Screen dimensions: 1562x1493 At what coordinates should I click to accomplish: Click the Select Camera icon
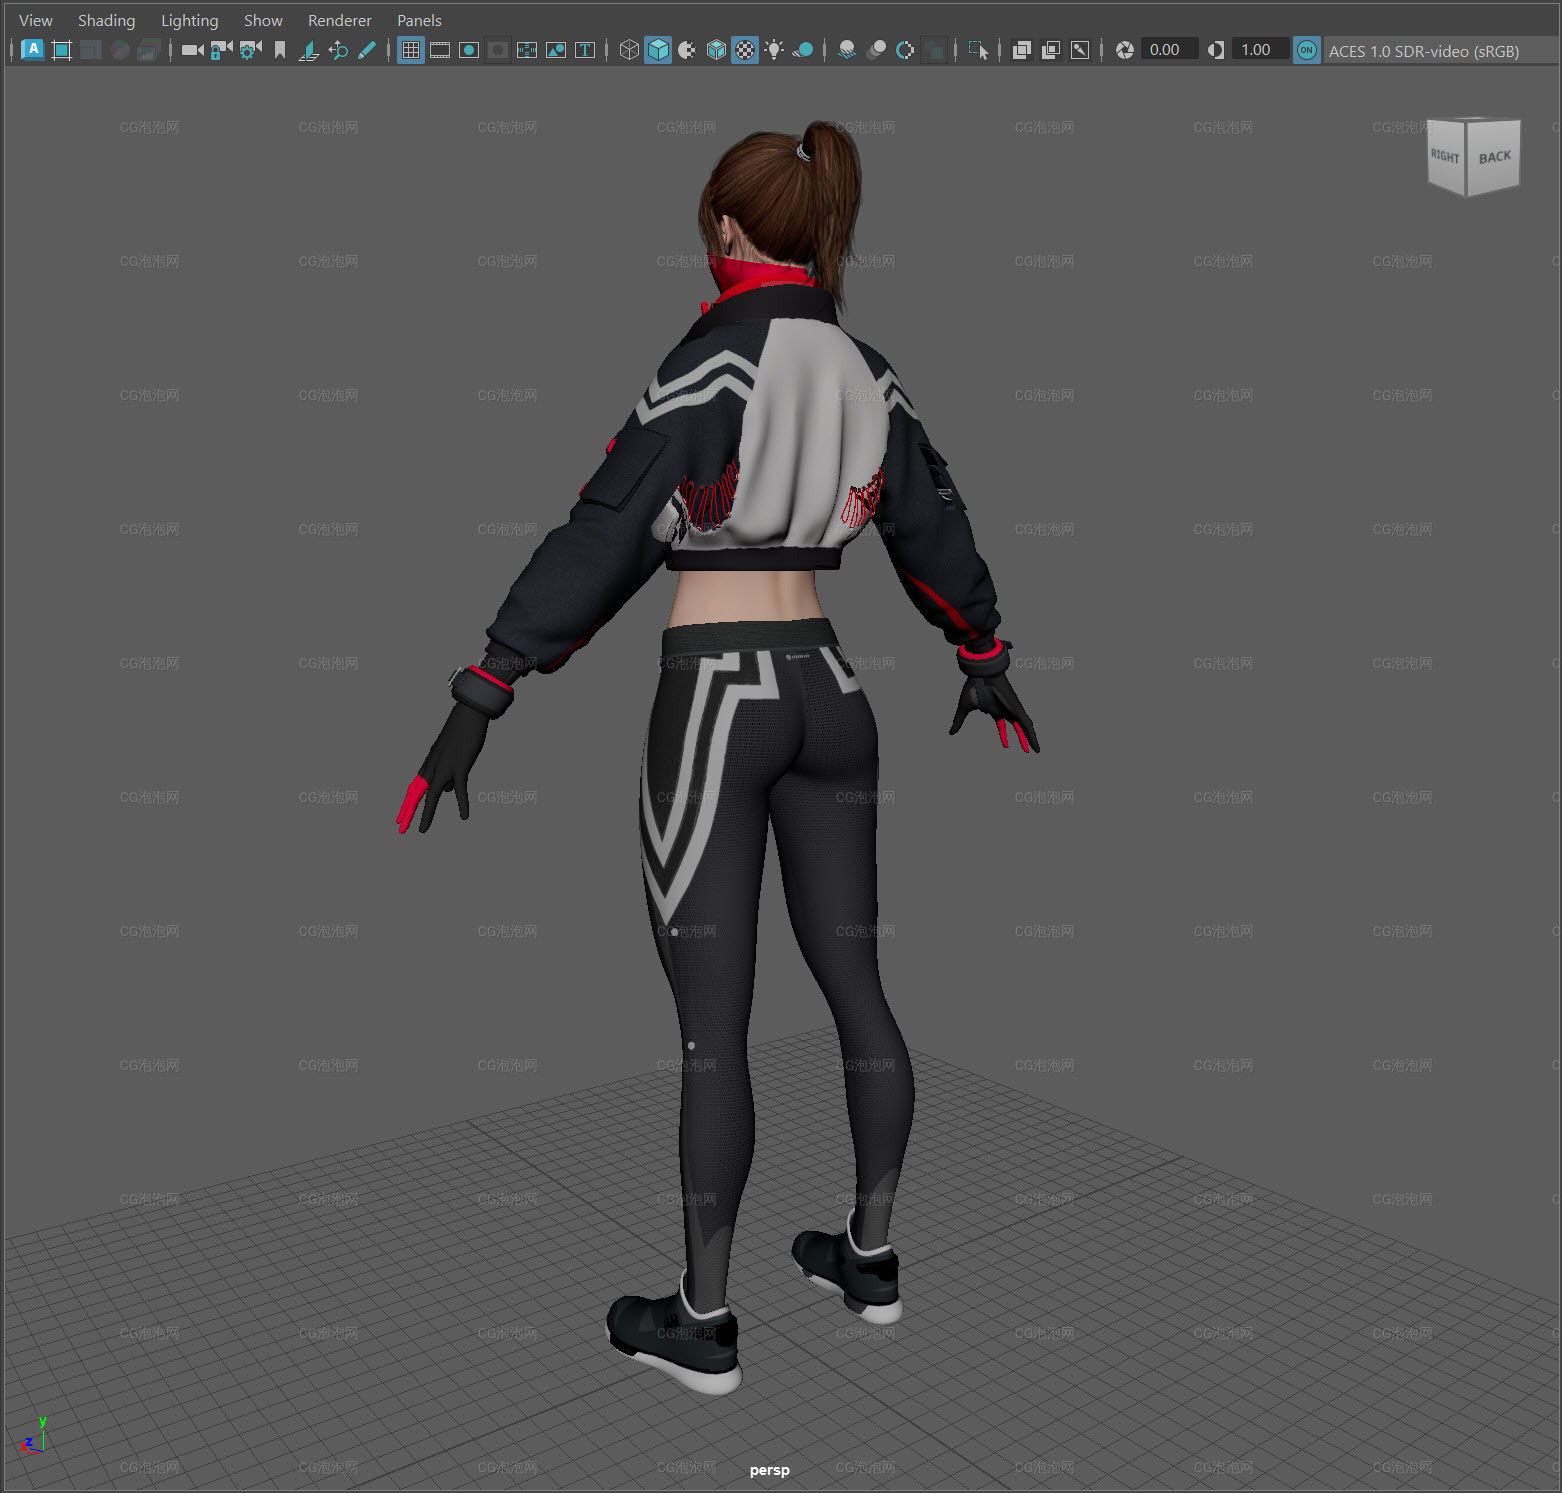[192, 49]
